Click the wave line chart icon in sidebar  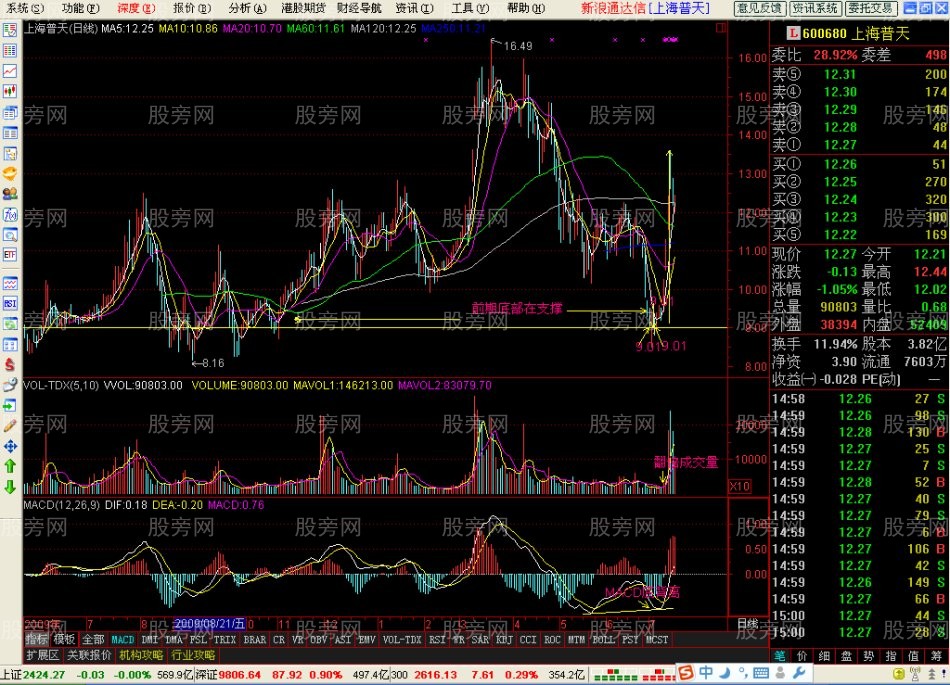10,283
